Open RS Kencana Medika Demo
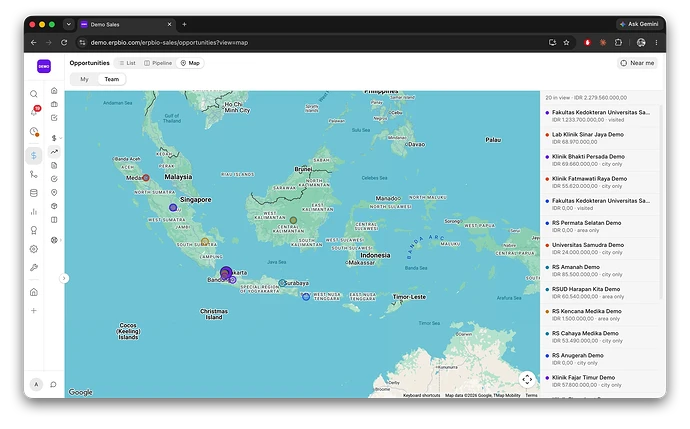690x429 pixels. [601, 315]
